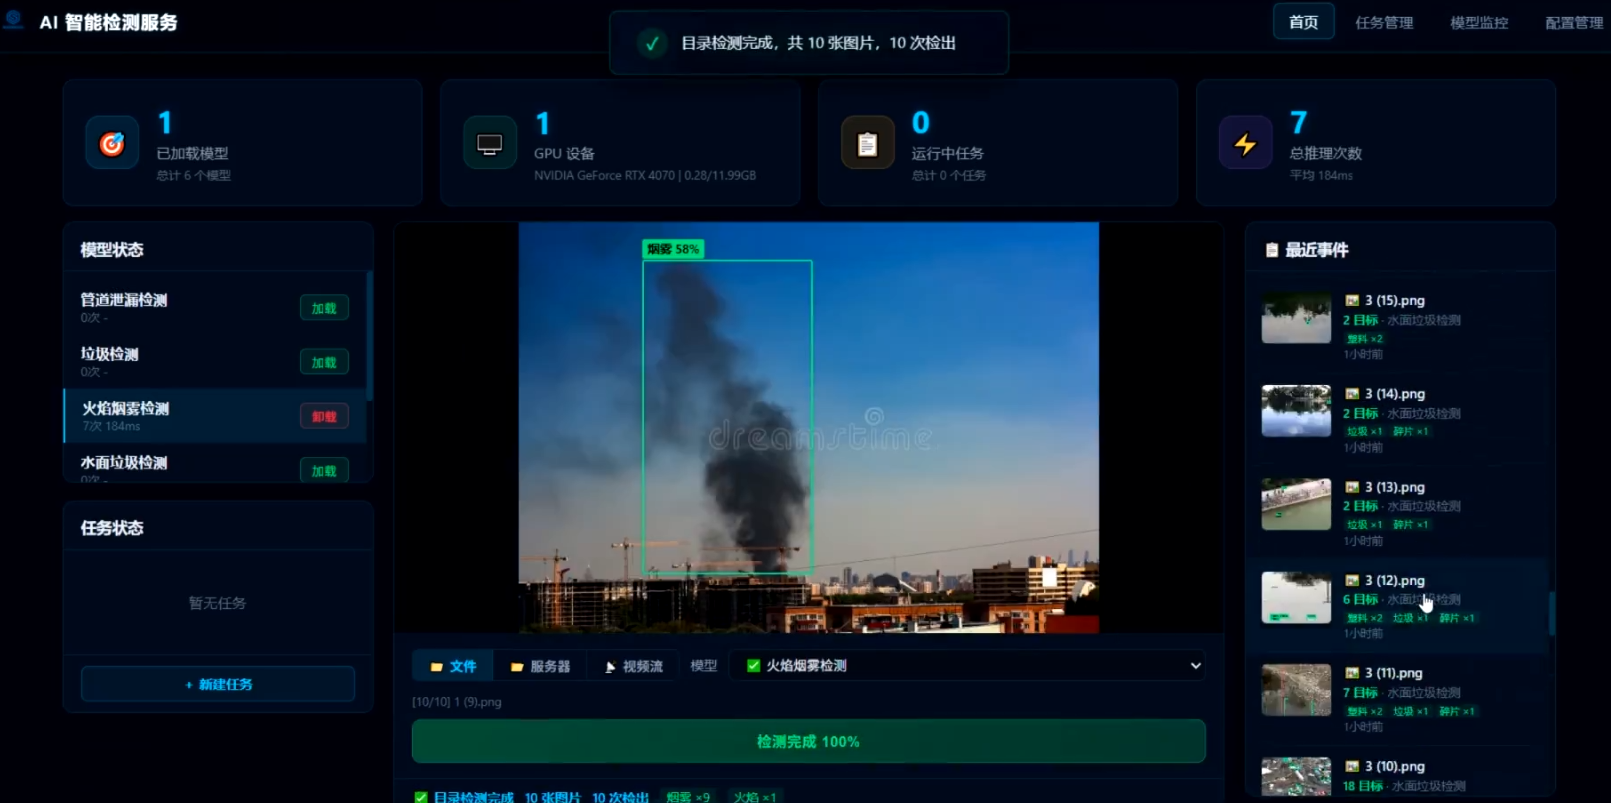
Task: Switch to the 首页 tab
Action: pos(1303,22)
